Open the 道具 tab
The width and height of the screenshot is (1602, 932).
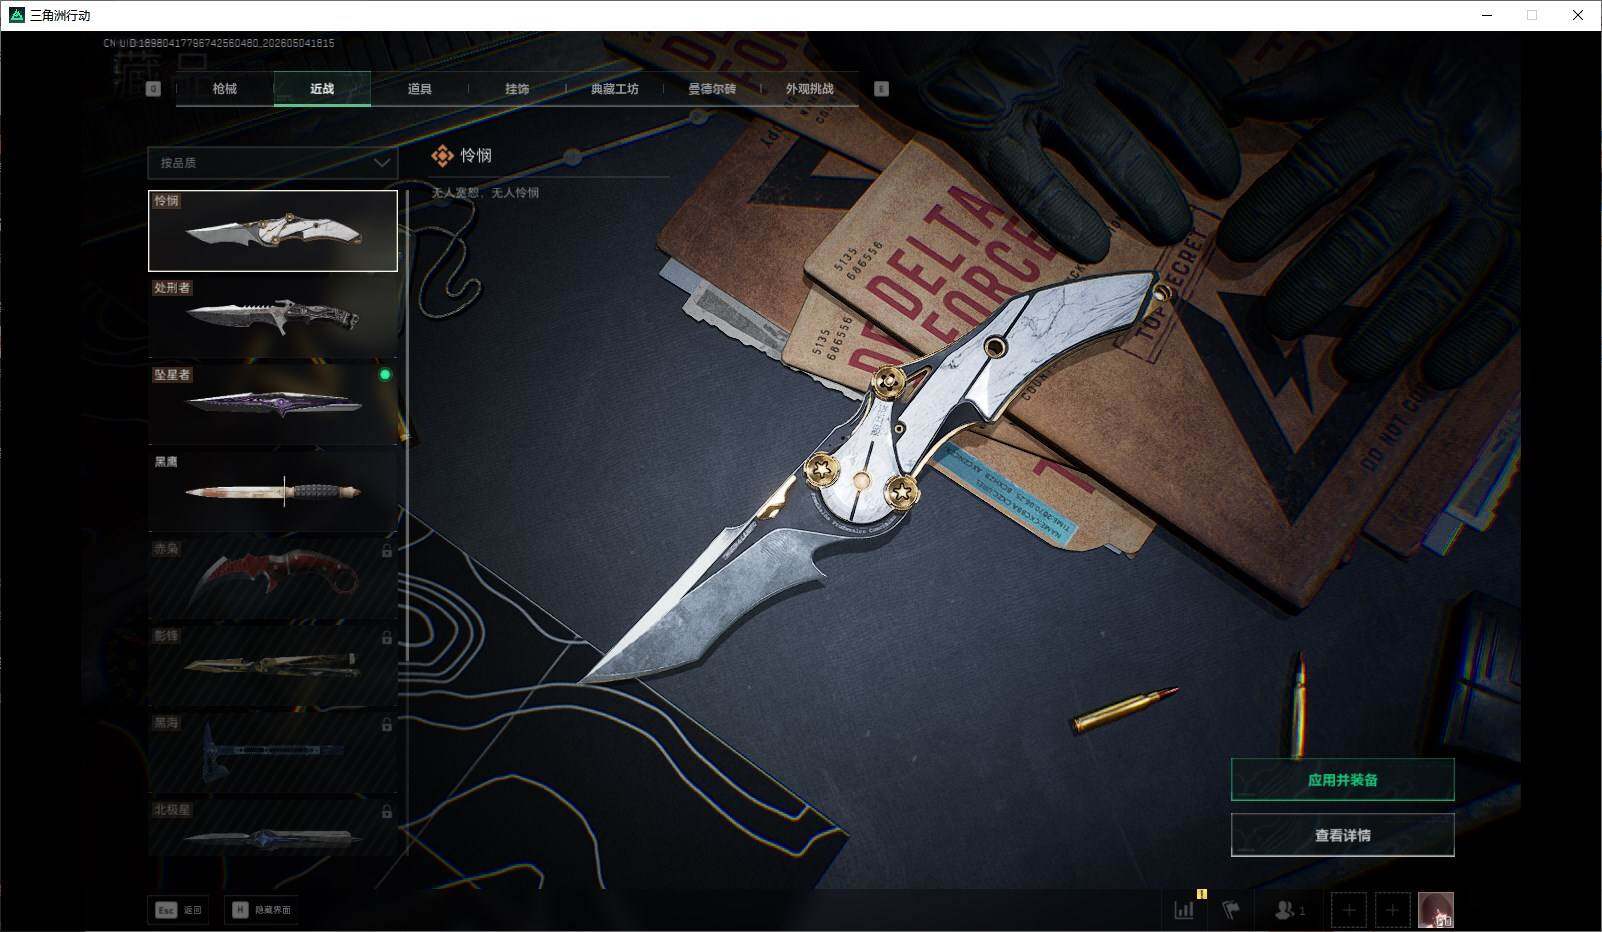click(x=420, y=89)
